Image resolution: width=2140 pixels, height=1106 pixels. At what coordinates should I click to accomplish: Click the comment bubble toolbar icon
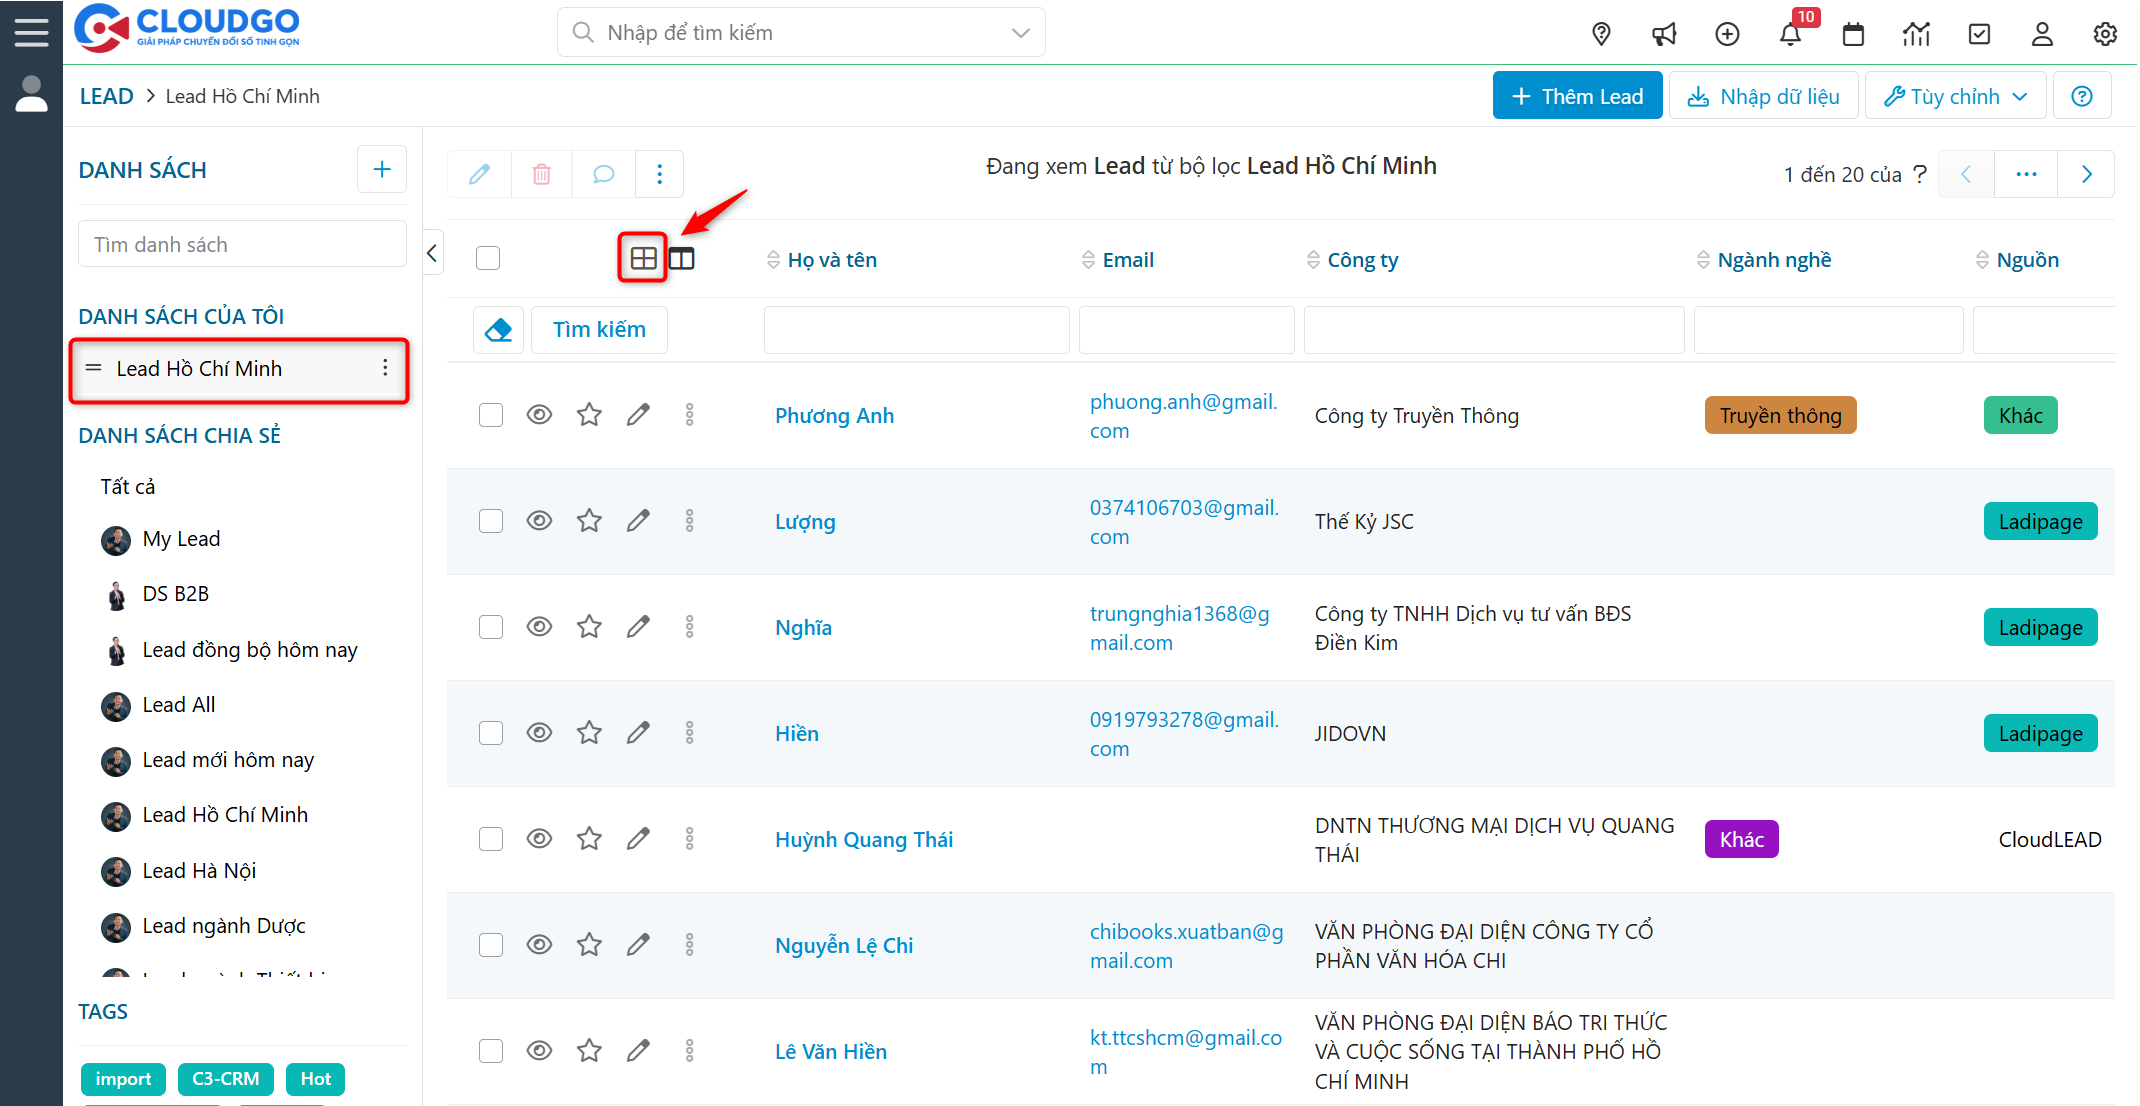click(x=603, y=174)
